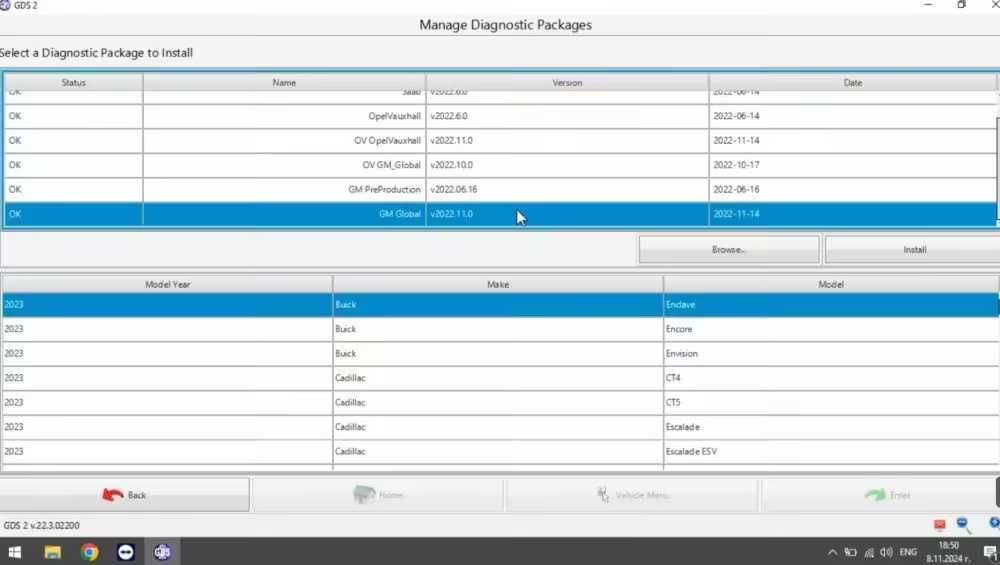Open the Browse file dialog
The image size is (1000, 565).
pos(729,250)
